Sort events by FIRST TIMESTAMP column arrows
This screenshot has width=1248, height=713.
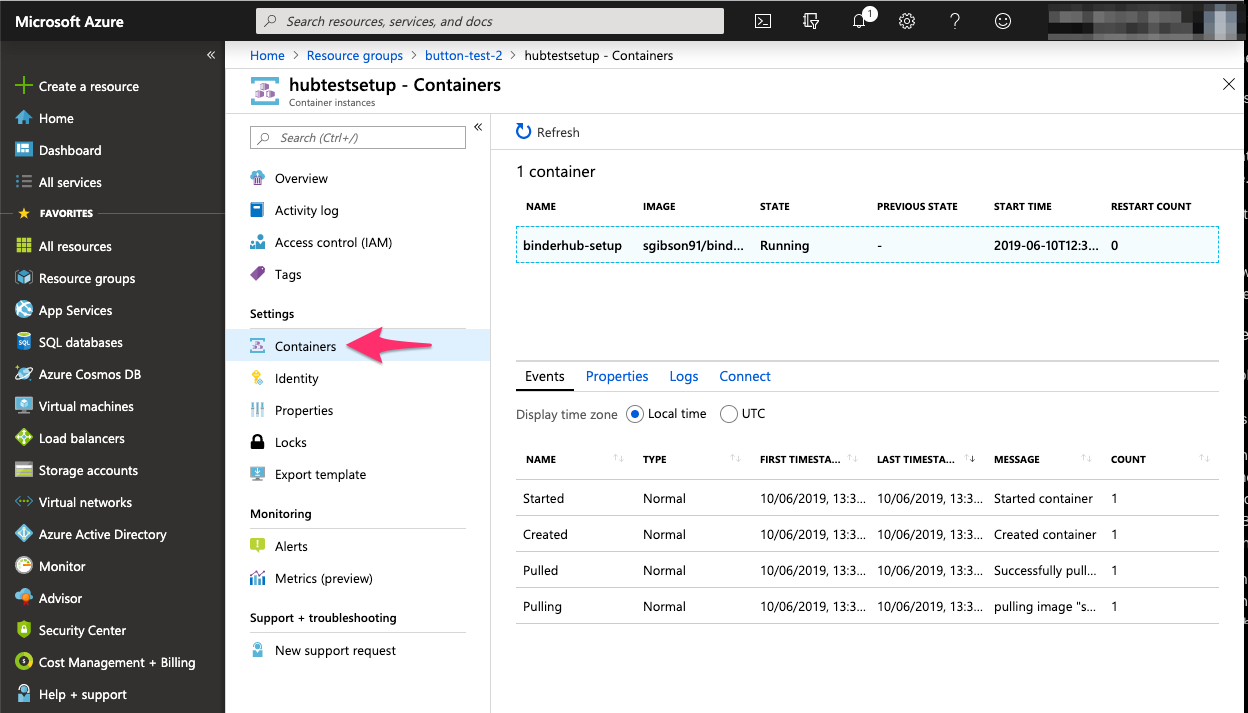point(853,459)
